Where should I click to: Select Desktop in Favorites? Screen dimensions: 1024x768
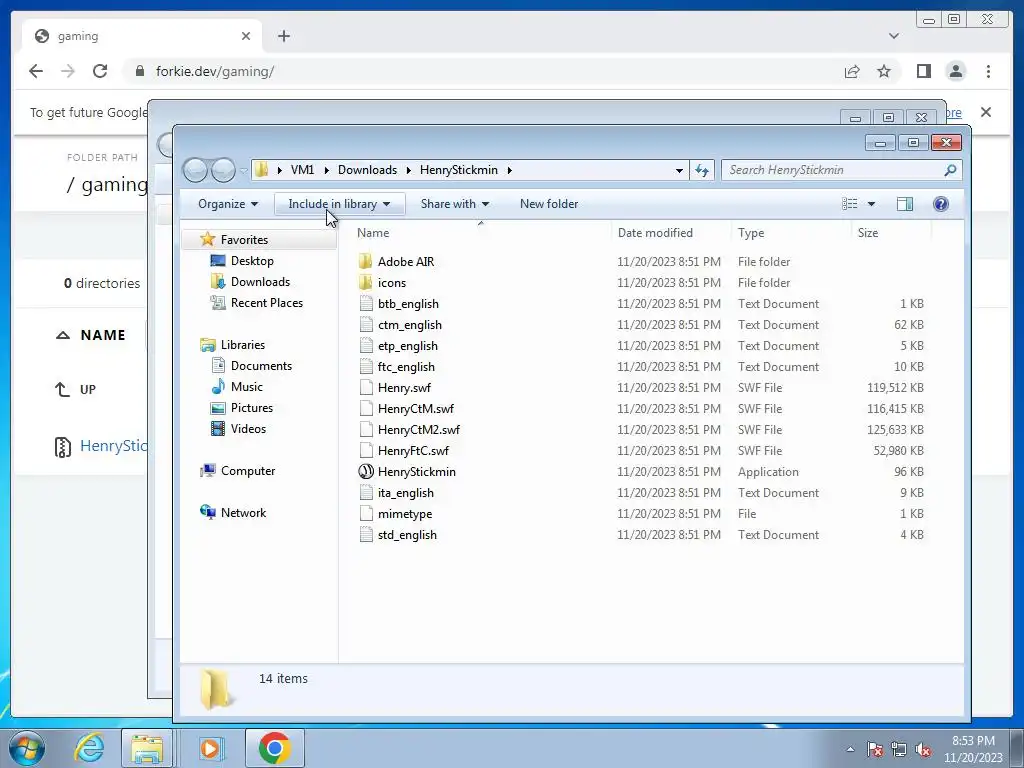(x=252, y=261)
